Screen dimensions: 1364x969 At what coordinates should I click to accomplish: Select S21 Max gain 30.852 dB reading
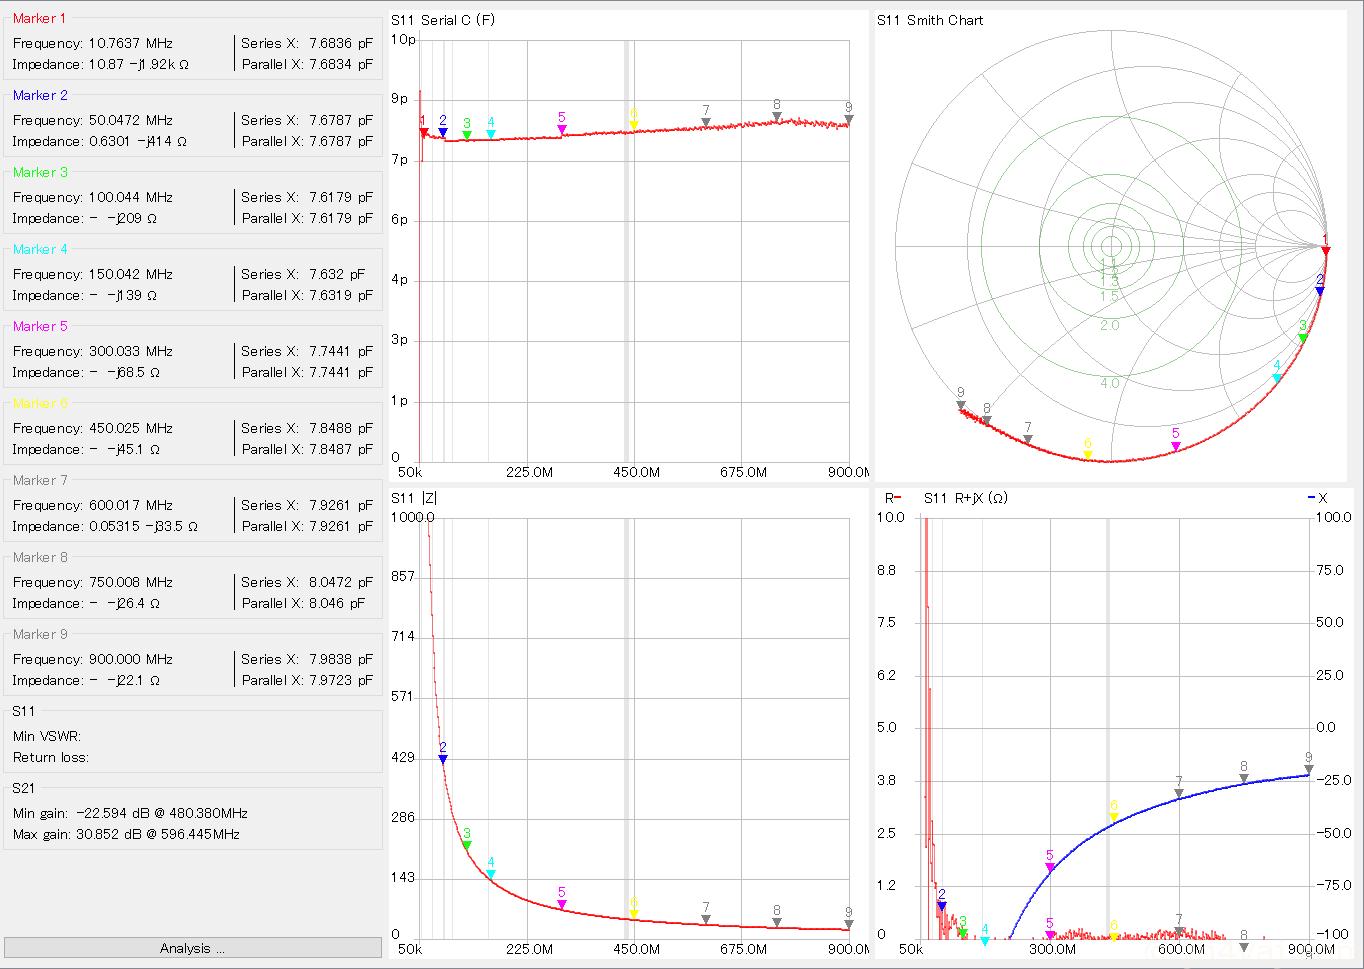[126, 834]
